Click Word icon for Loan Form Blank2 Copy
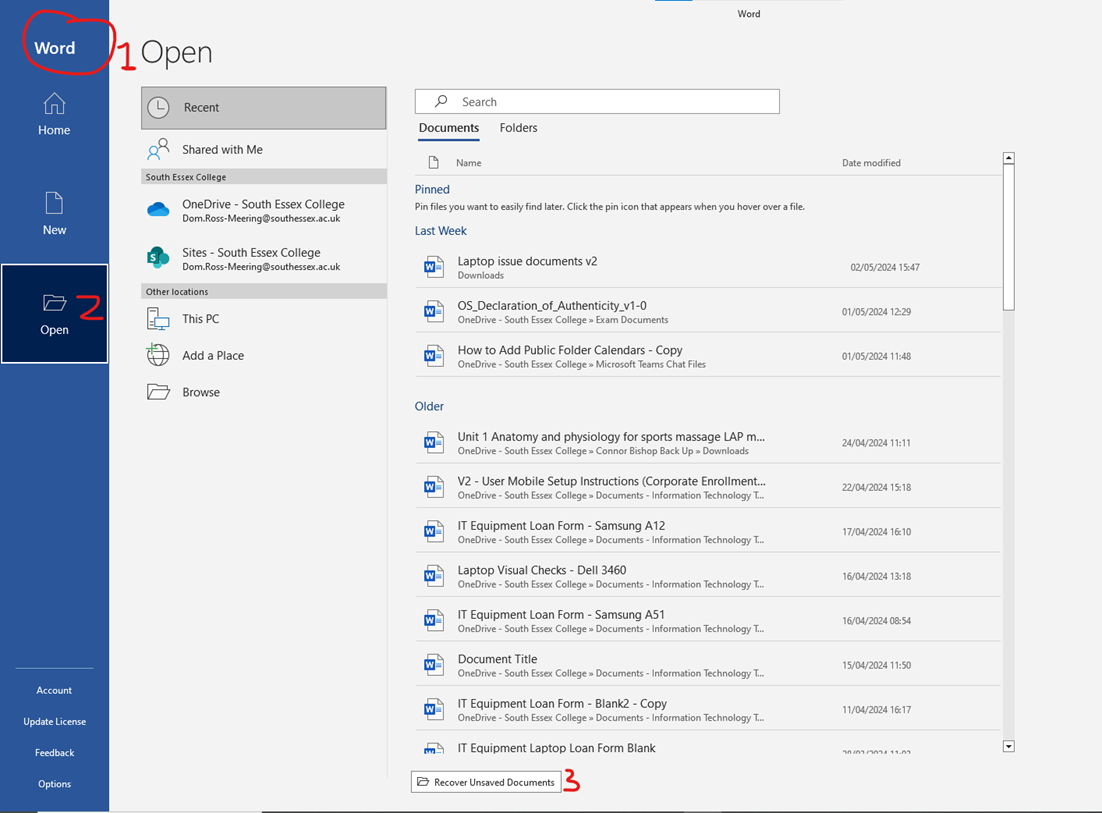1102x813 pixels. click(x=434, y=709)
